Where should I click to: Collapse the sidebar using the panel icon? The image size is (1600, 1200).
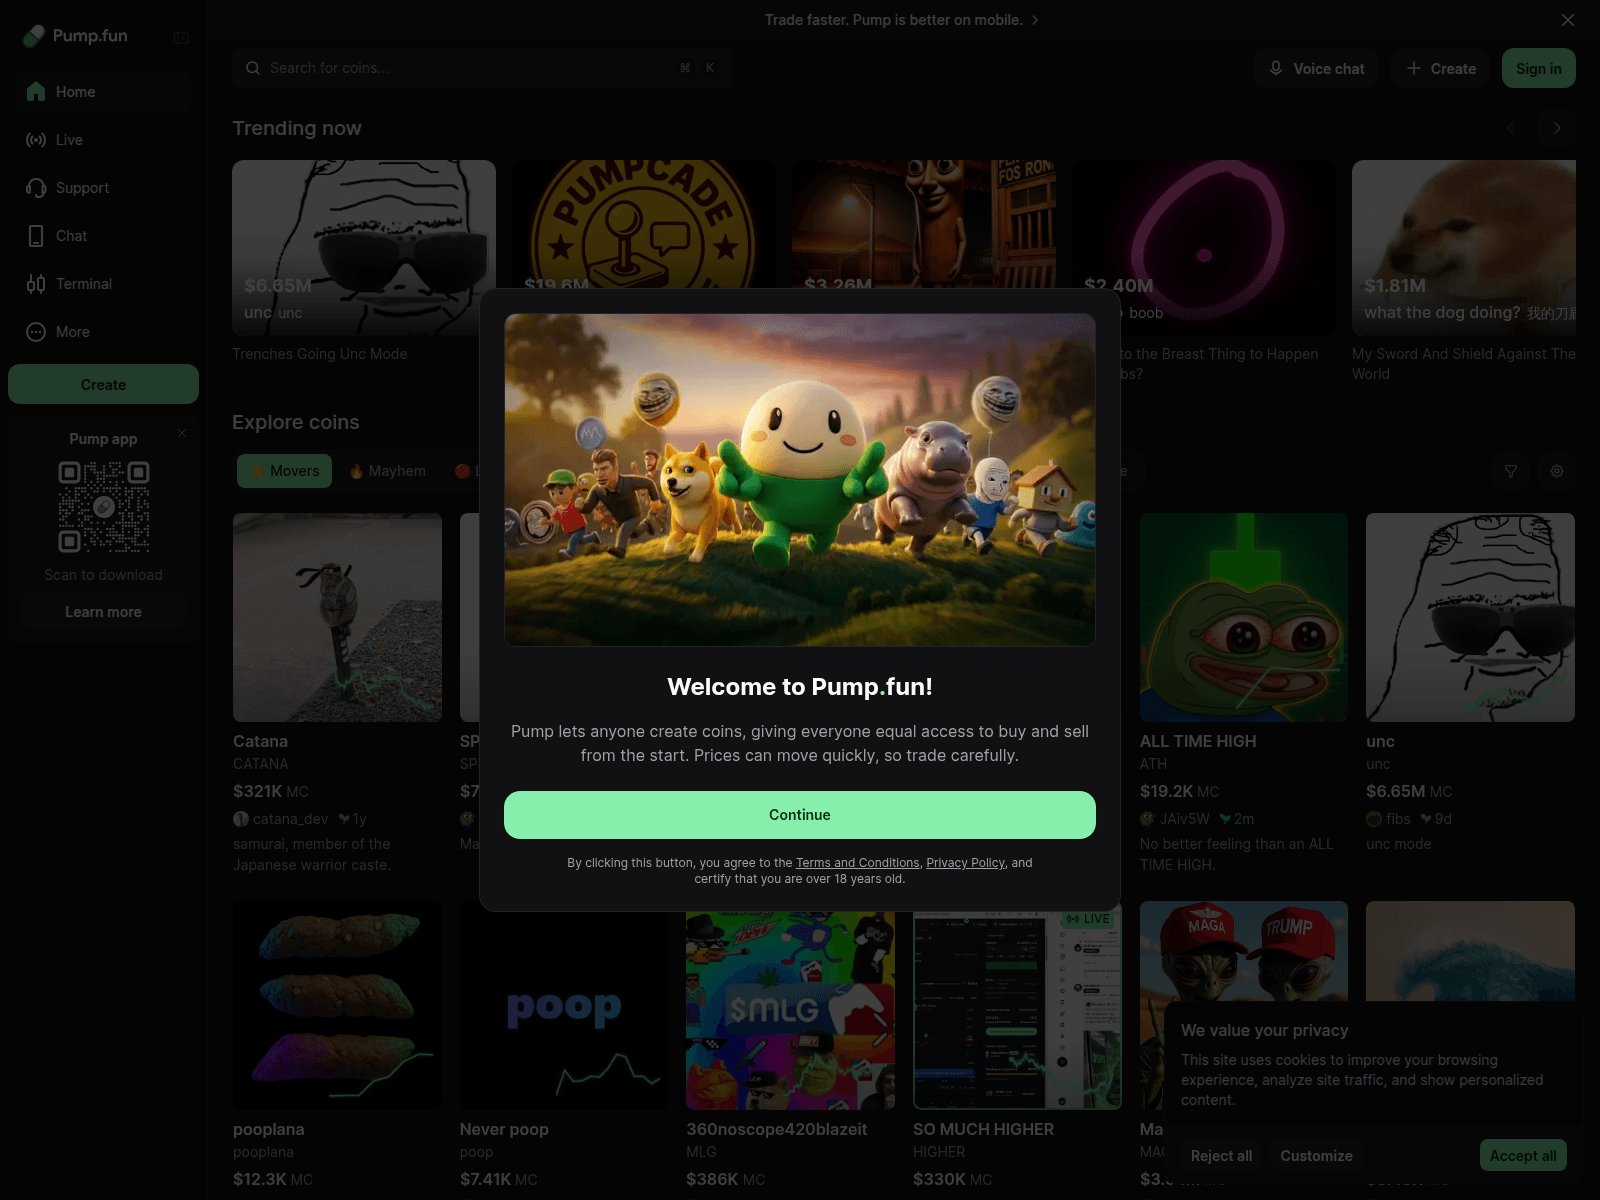181,38
